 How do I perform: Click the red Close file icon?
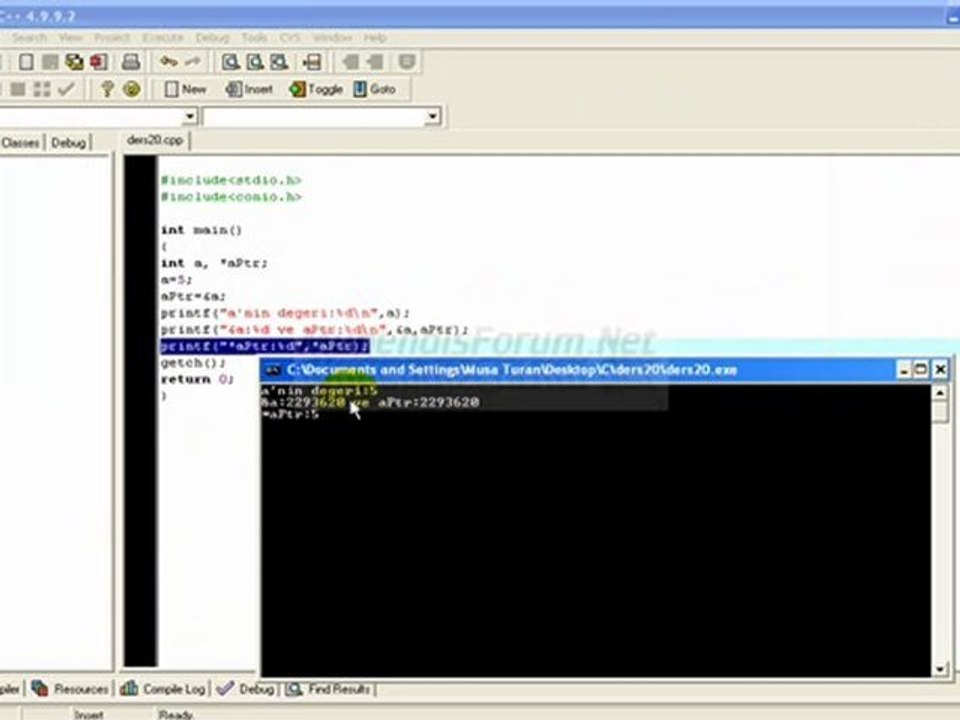[99, 62]
